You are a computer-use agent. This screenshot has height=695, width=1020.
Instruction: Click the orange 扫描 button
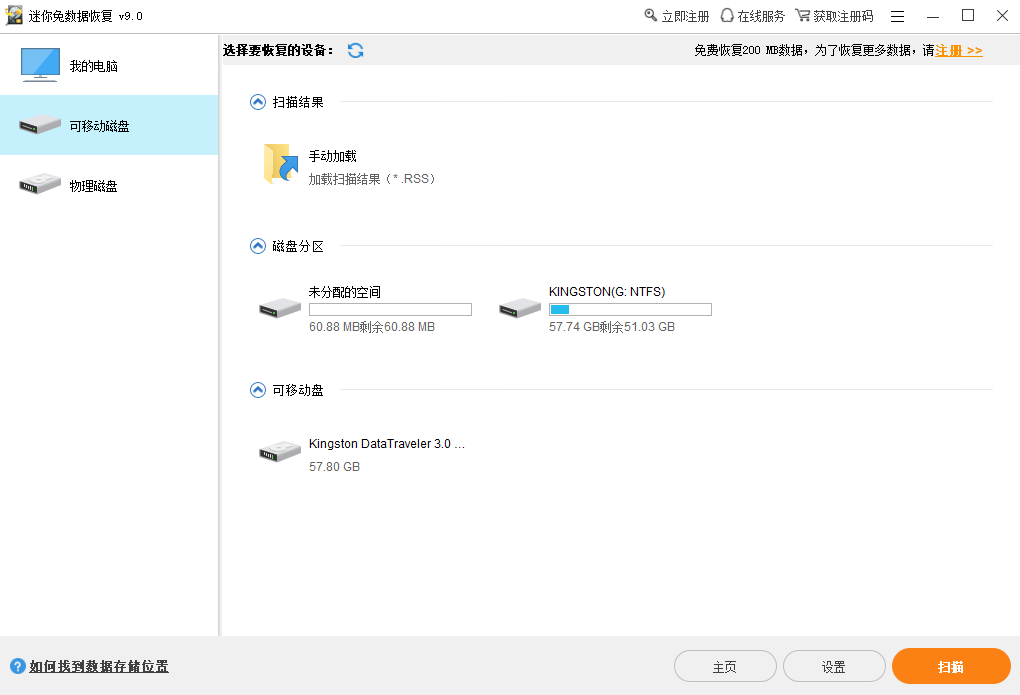(x=951, y=666)
